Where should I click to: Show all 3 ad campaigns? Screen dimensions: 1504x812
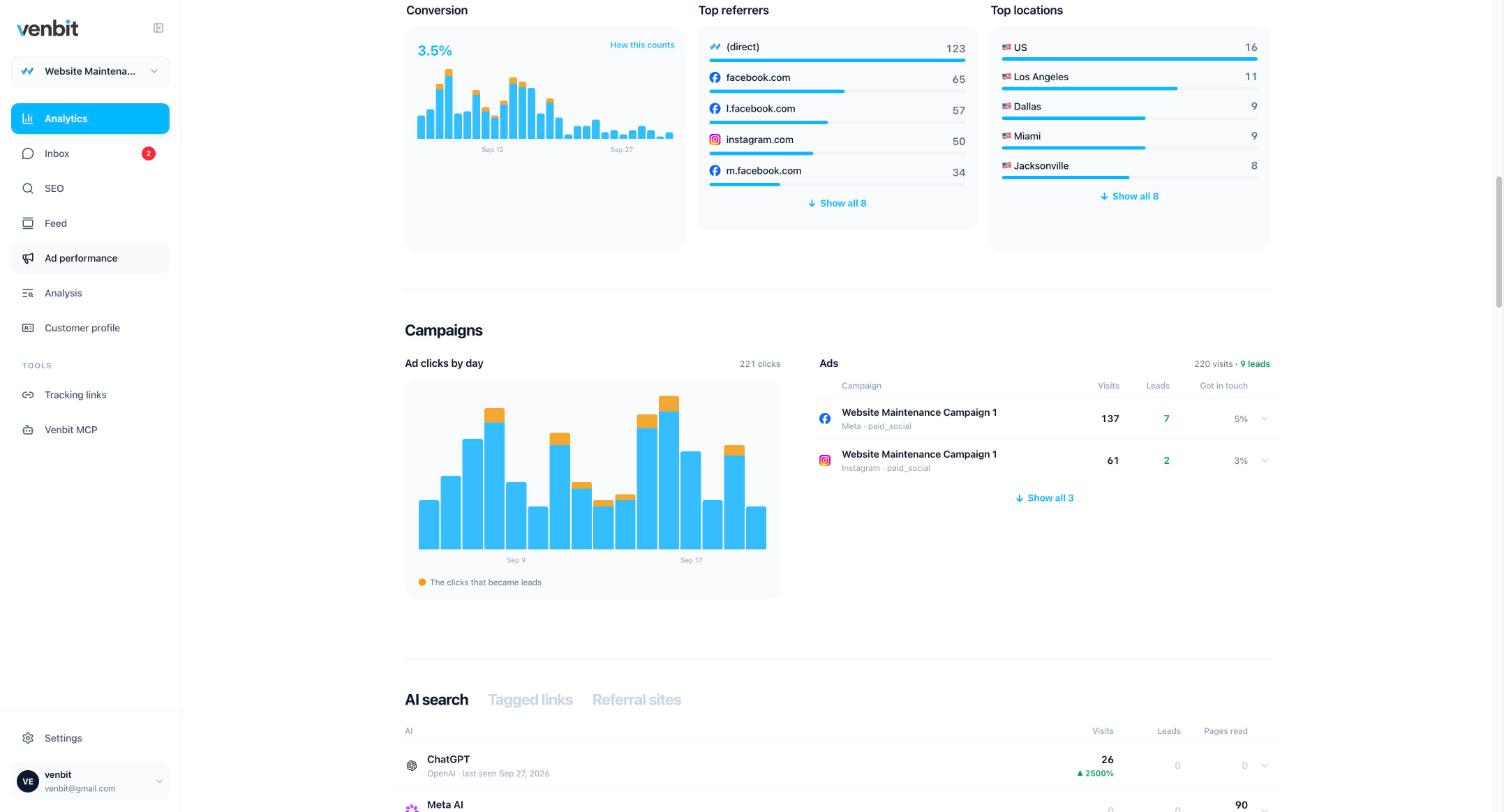click(1044, 498)
